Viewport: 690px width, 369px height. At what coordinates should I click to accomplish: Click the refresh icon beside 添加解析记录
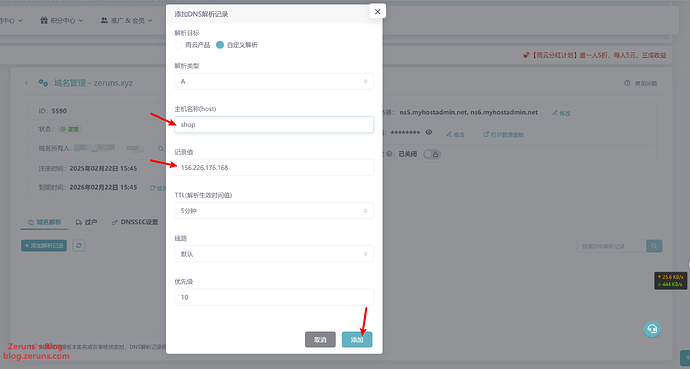[79, 245]
